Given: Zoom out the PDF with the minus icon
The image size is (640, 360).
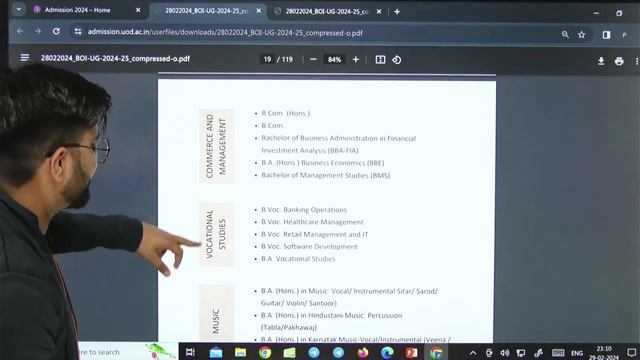Looking at the screenshot, I should [313, 60].
